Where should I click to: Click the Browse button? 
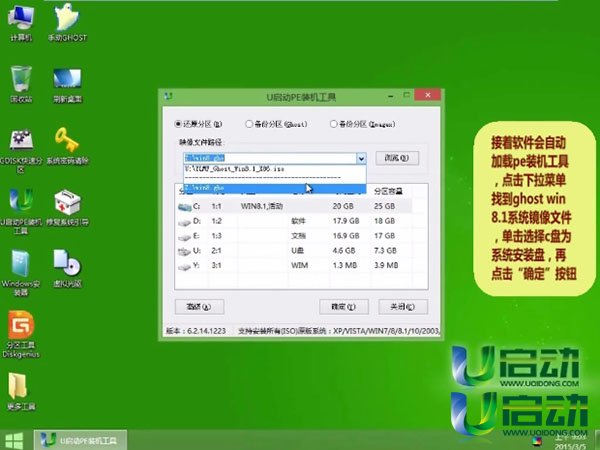pos(397,158)
